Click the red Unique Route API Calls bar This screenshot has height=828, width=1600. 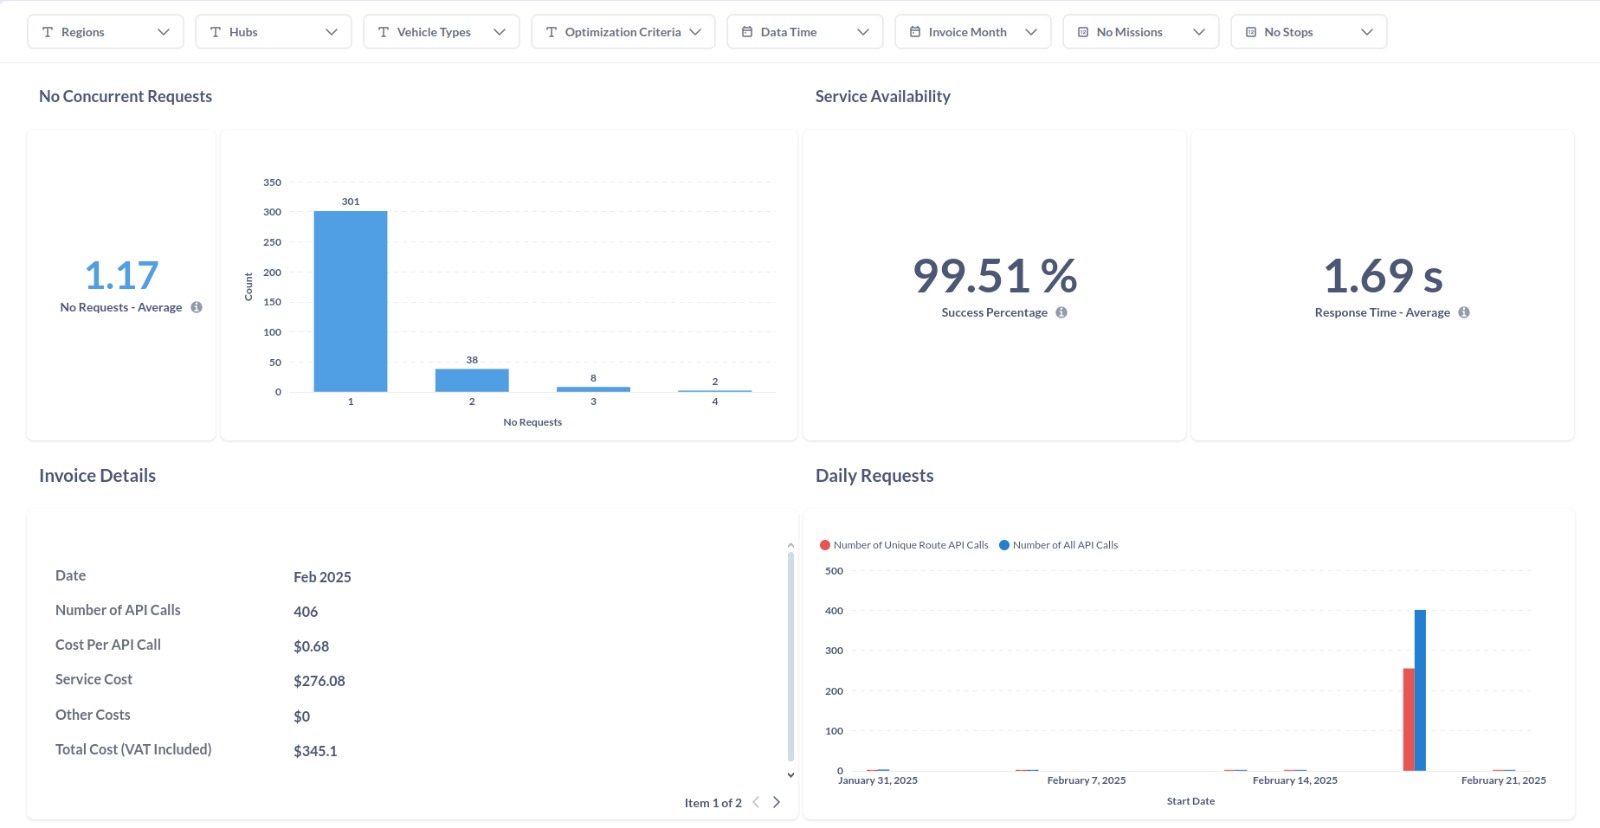click(1409, 719)
